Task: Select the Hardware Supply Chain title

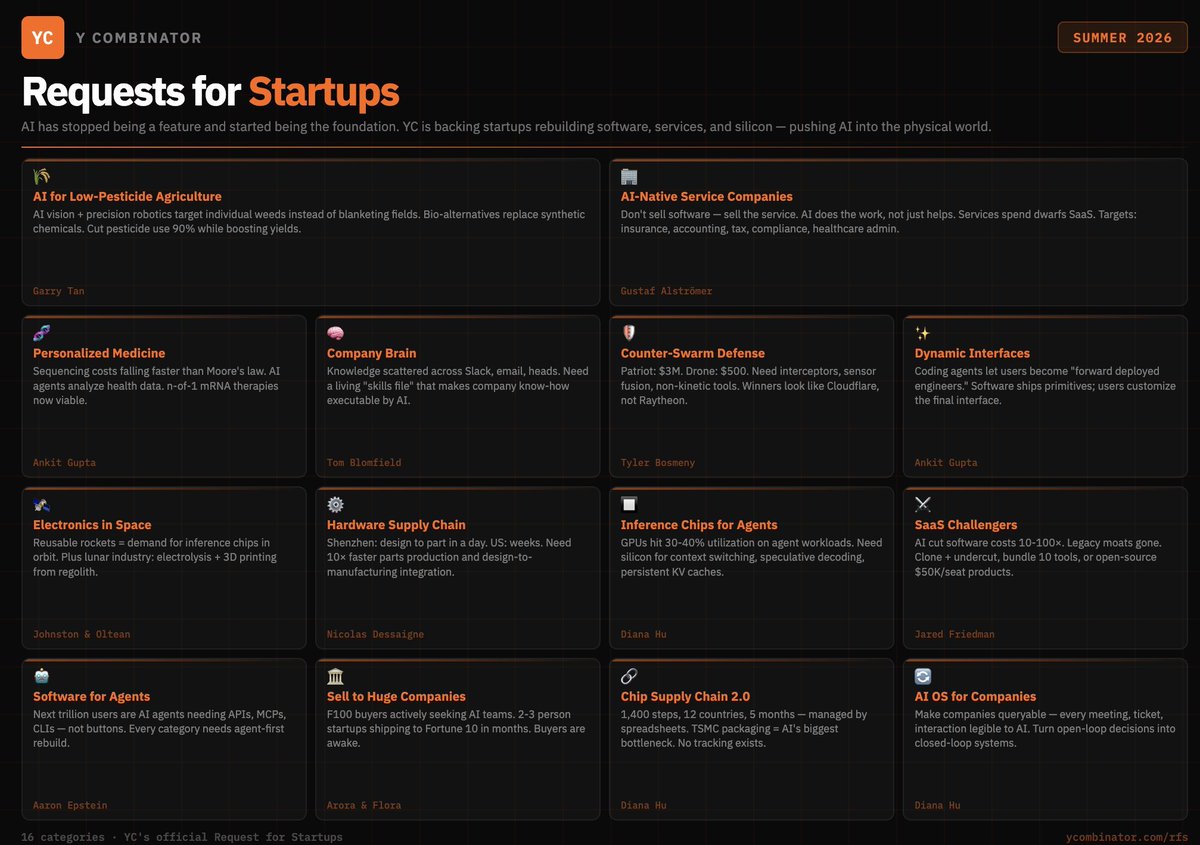Action: (x=396, y=525)
